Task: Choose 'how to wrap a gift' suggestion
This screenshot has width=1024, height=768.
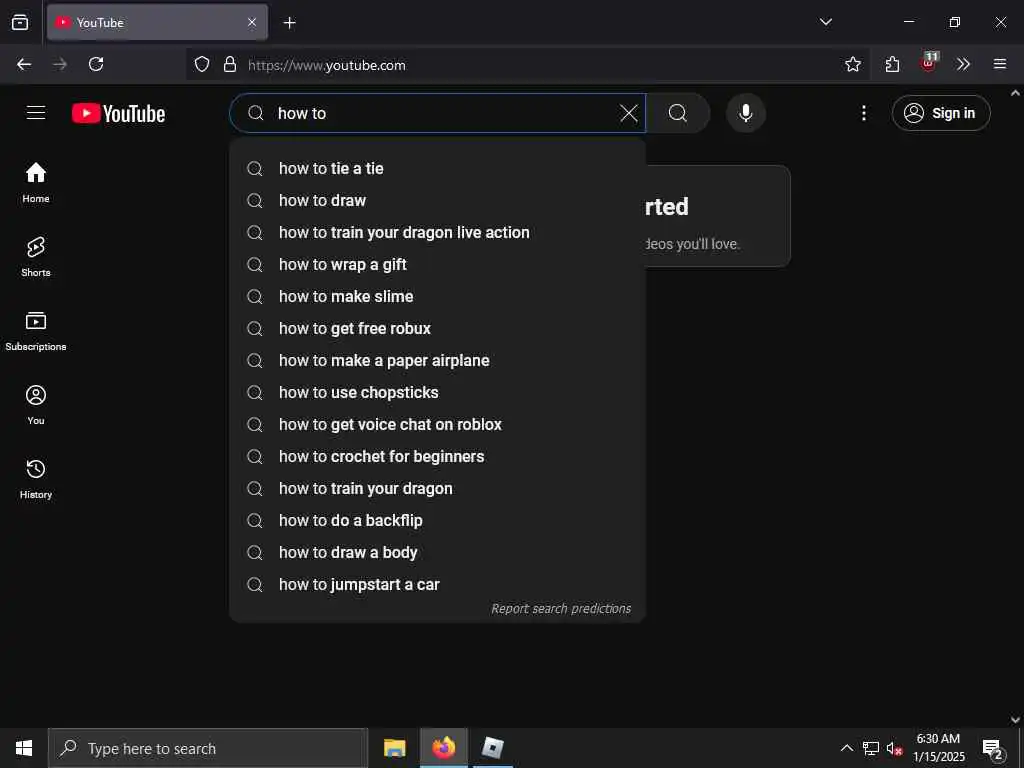Action: click(x=438, y=264)
